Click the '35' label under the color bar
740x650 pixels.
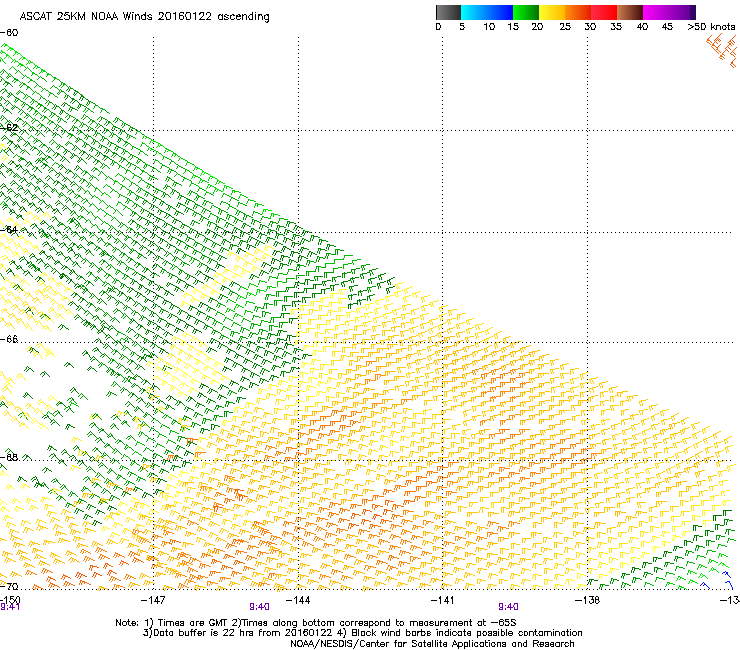(616, 27)
